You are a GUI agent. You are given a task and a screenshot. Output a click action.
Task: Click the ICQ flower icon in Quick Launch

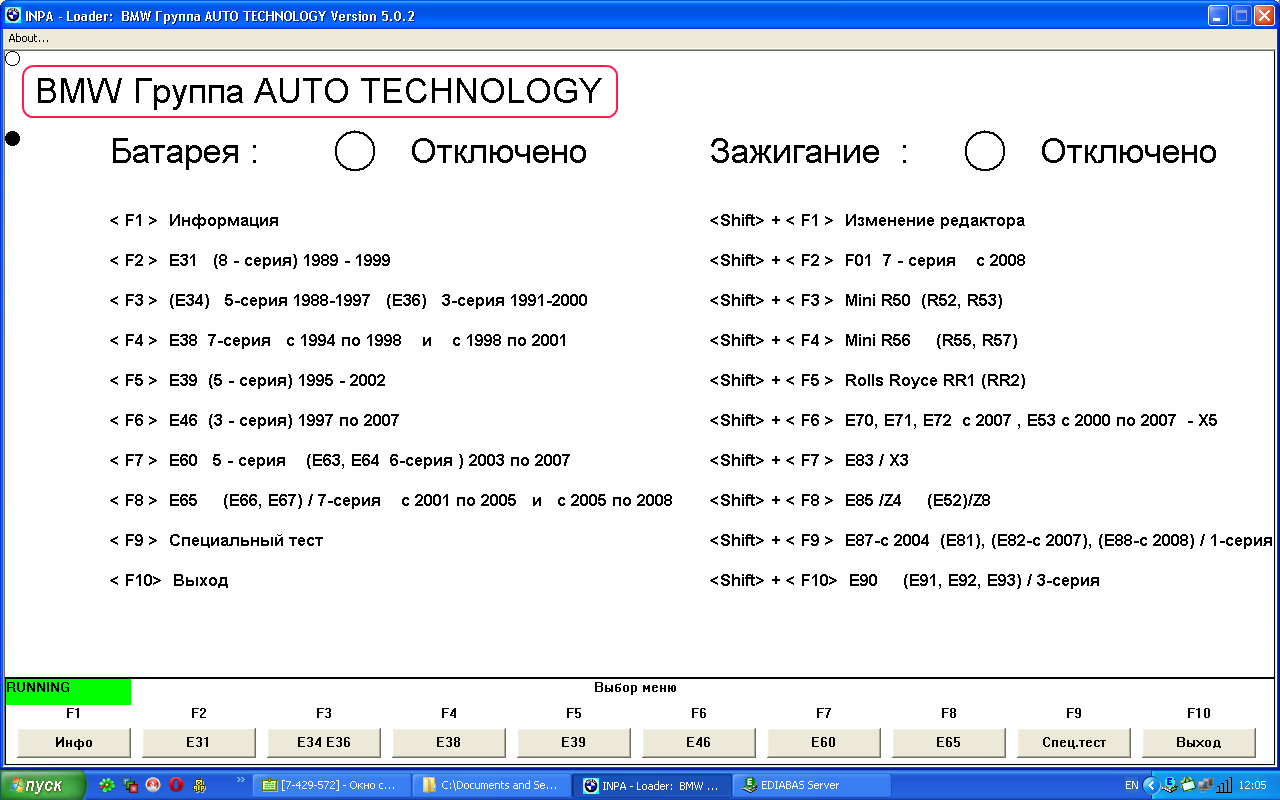point(107,785)
